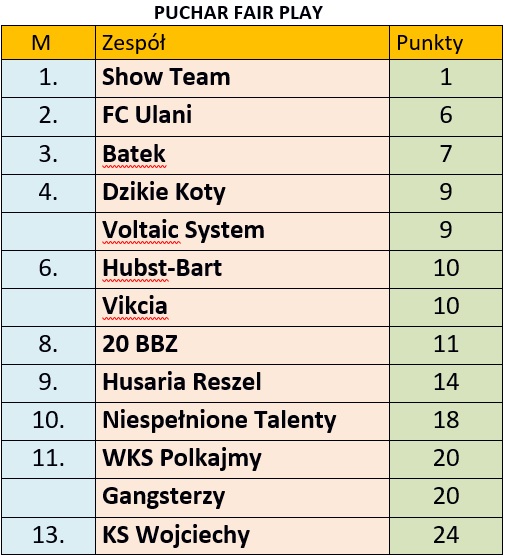Viewport: 505px width, 558px height.
Task: Select the Vikcia cell
Action: pos(242,308)
